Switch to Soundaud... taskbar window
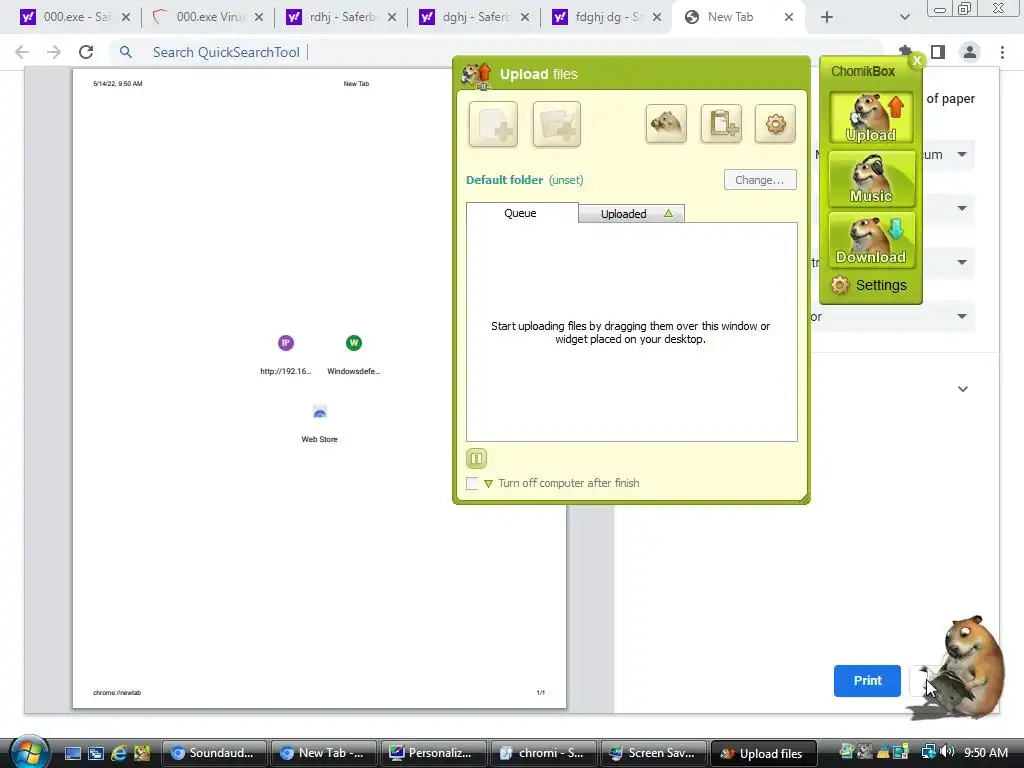This screenshot has width=1024, height=768. [x=214, y=754]
